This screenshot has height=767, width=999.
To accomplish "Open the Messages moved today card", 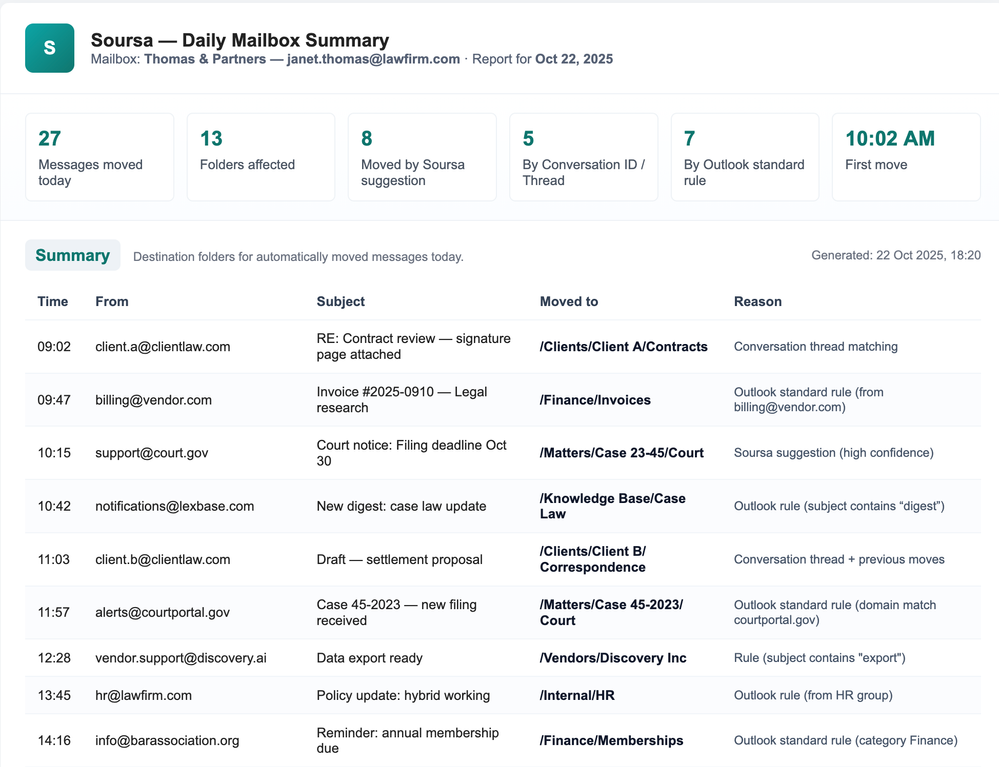I will (99, 157).
